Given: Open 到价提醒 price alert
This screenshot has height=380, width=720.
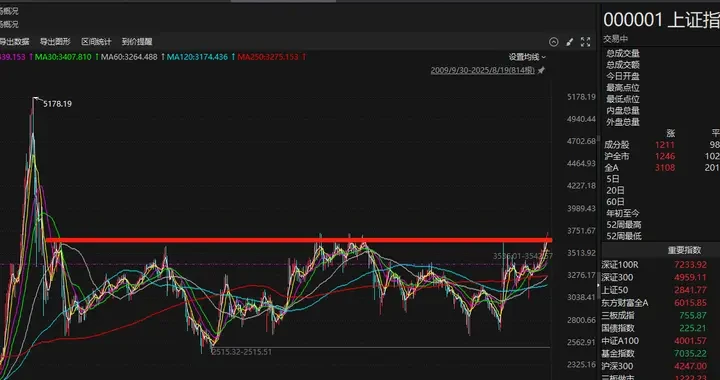Looking at the screenshot, I should (x=137, y=42).
